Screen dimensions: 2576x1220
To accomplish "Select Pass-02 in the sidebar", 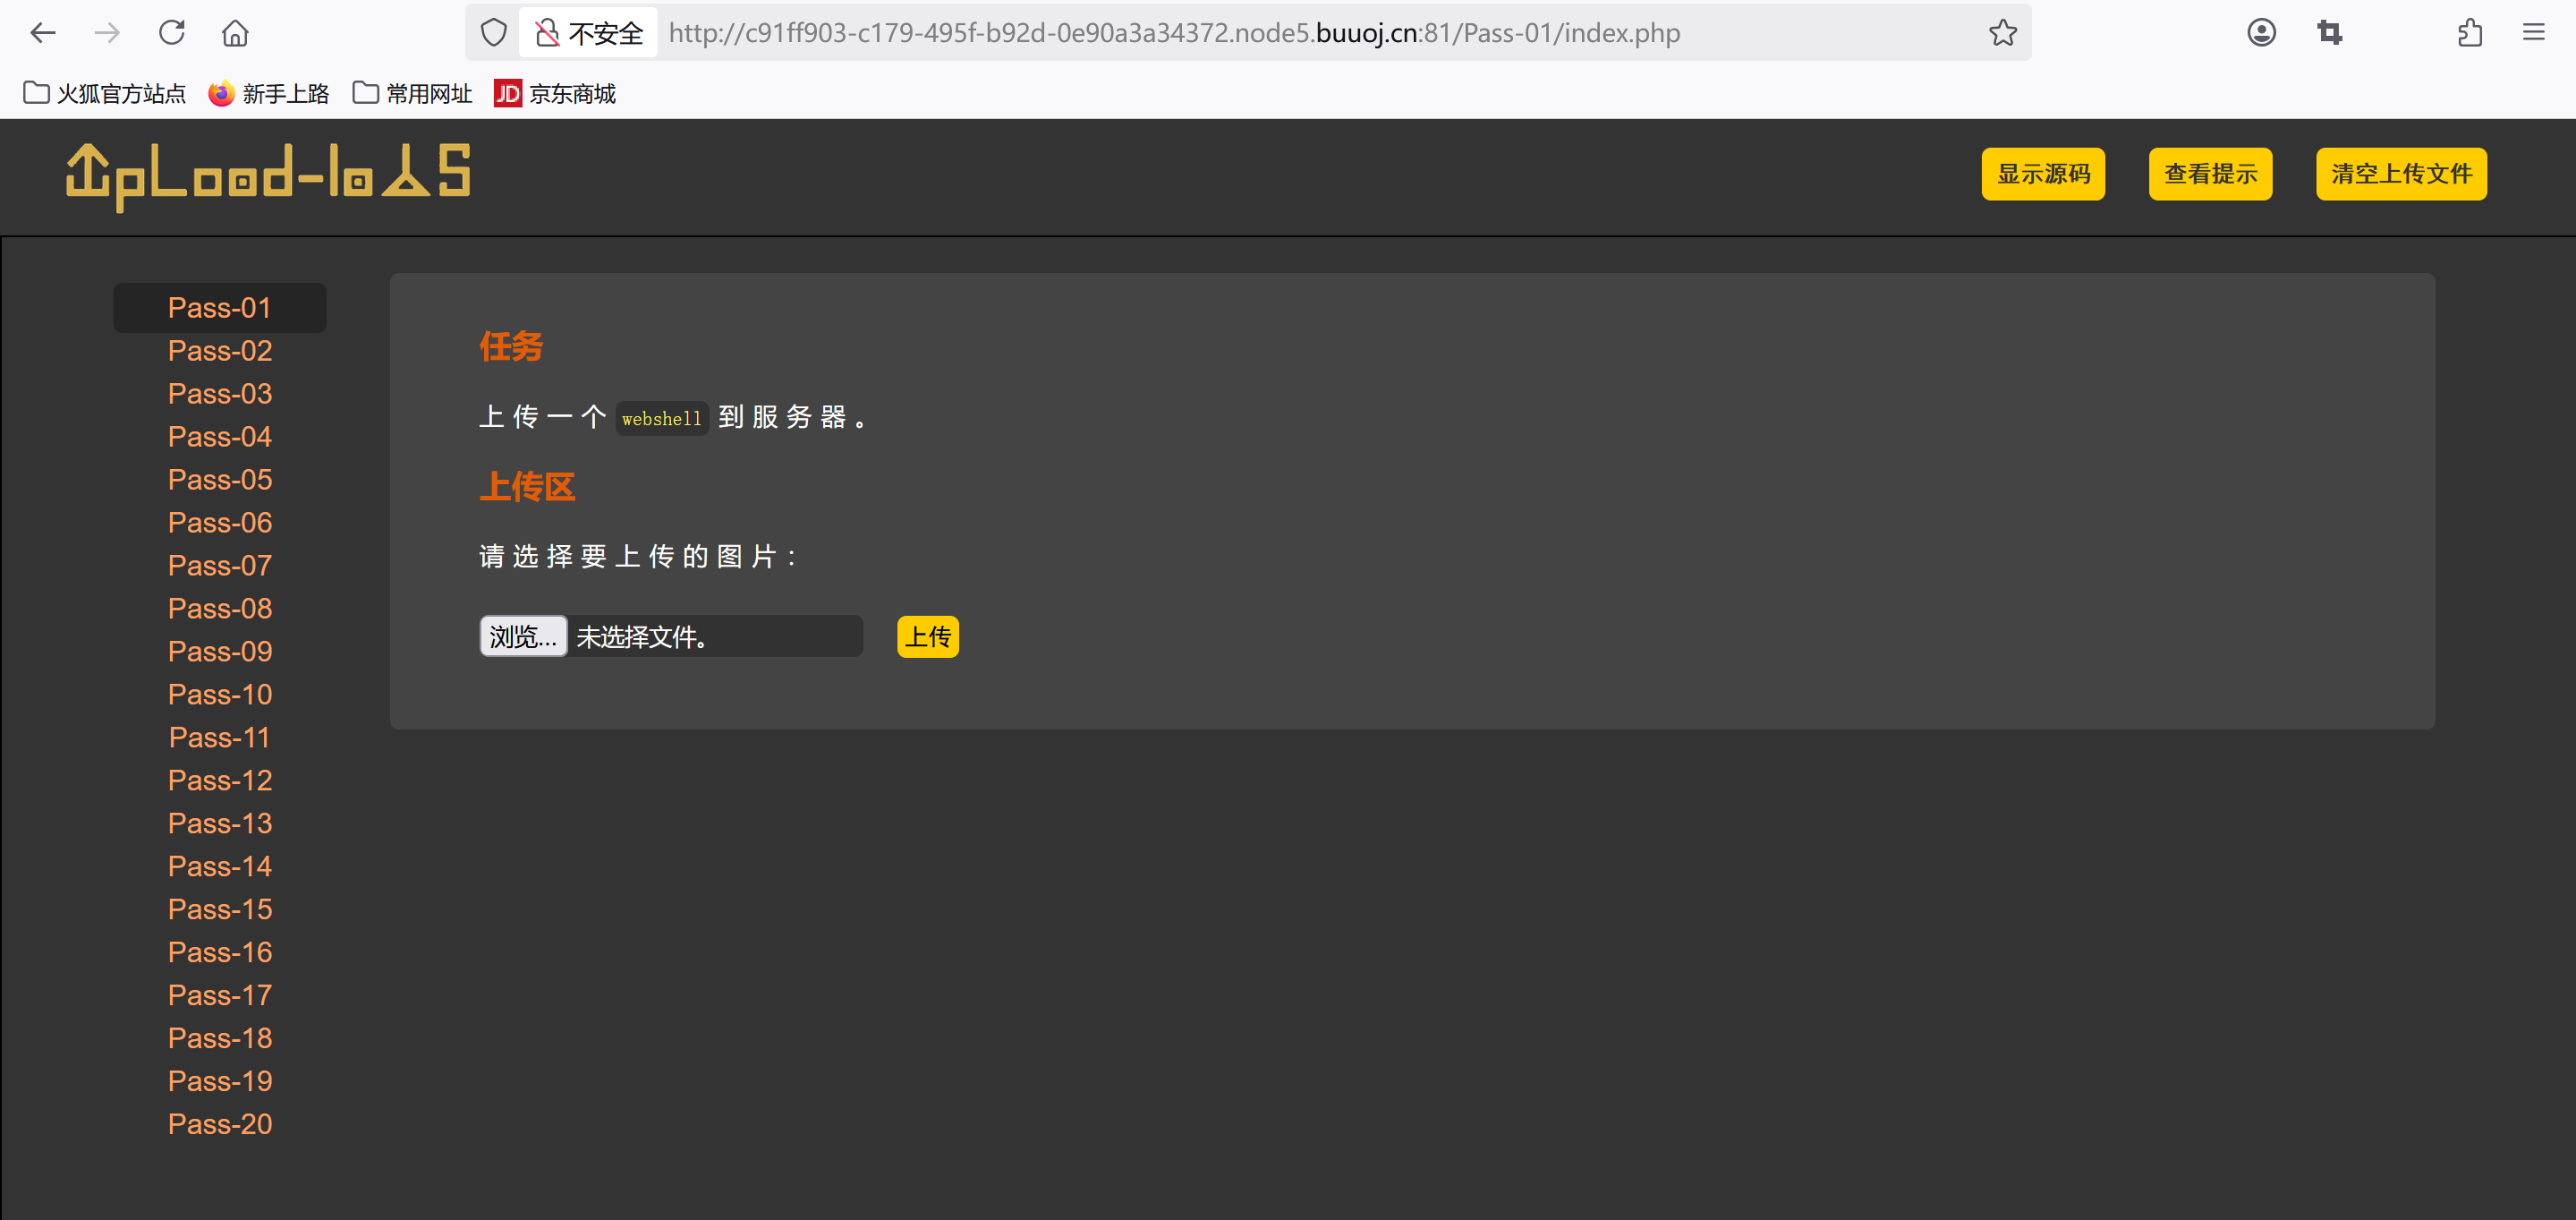I will click(x=220, y=351).
